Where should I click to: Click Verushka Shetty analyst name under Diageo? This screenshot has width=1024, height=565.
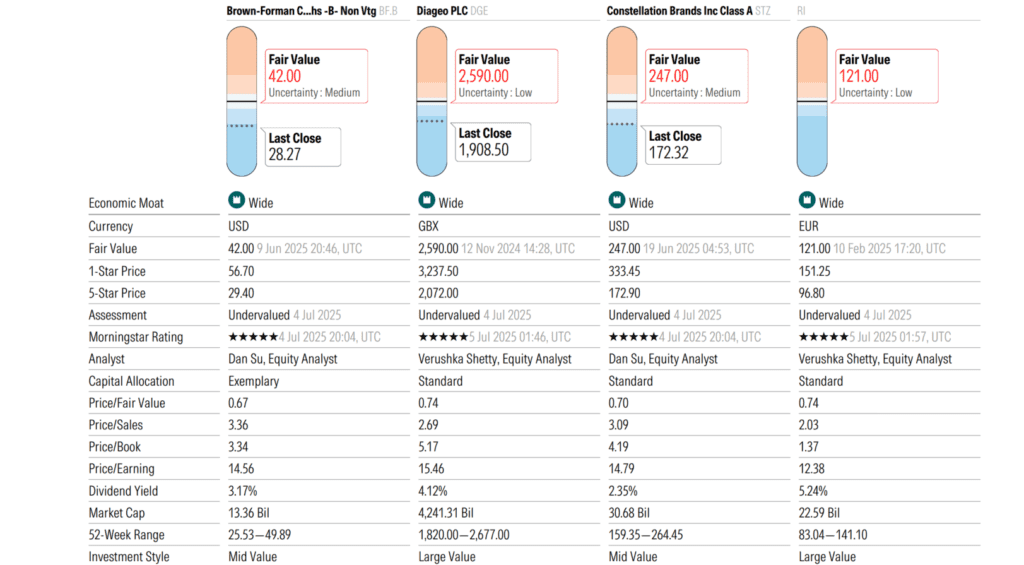(x=495, y=359)
